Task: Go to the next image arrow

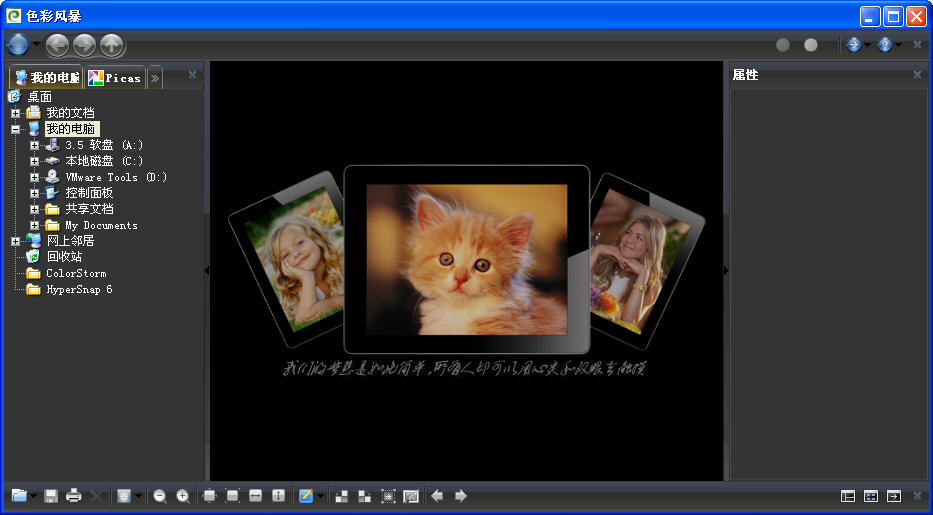Action: click(x=461, y=496)
